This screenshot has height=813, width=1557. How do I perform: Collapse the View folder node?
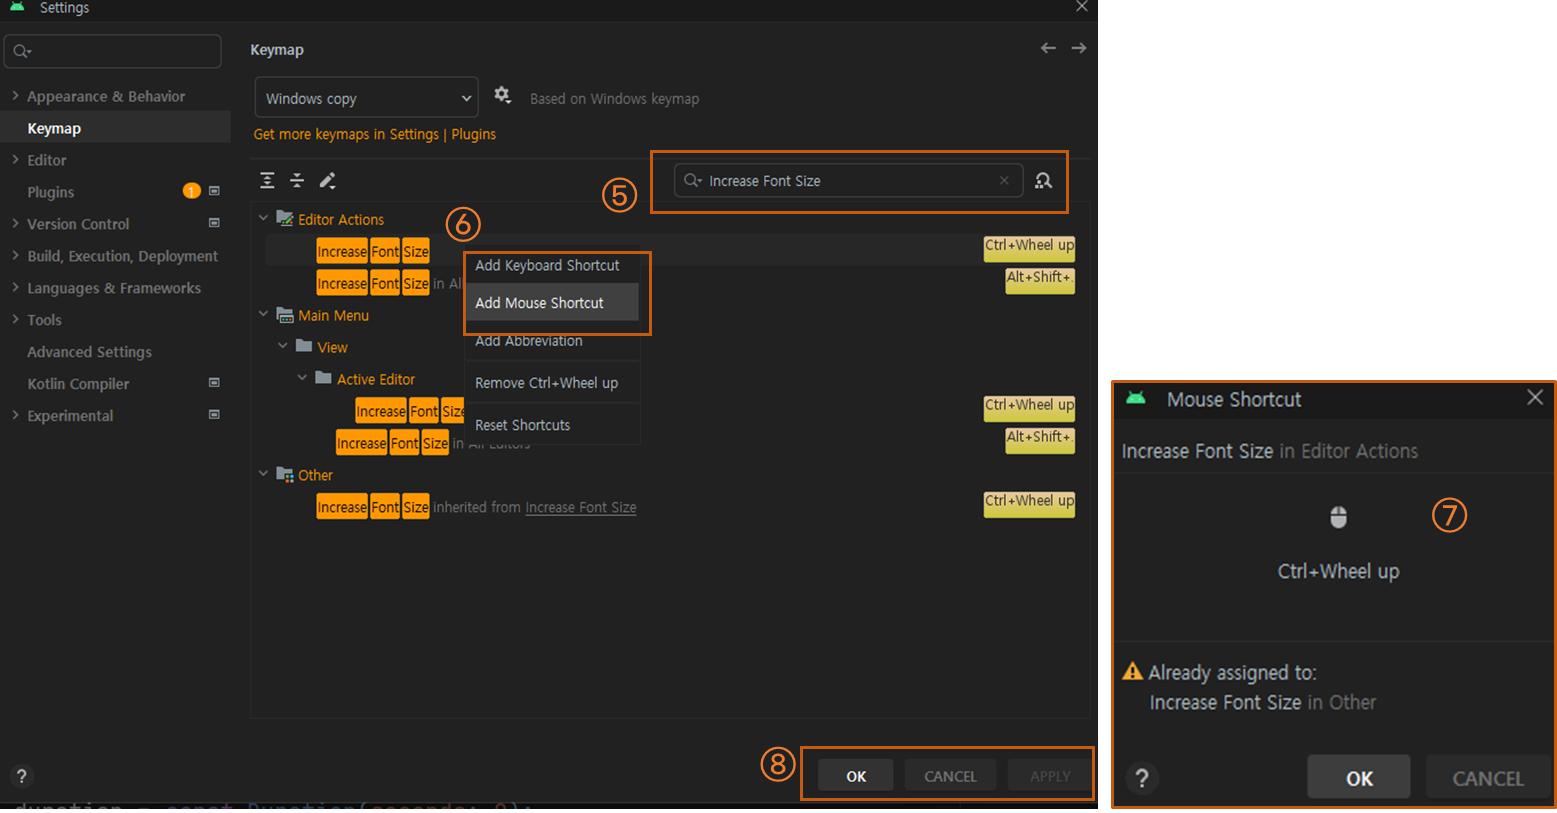283,346
